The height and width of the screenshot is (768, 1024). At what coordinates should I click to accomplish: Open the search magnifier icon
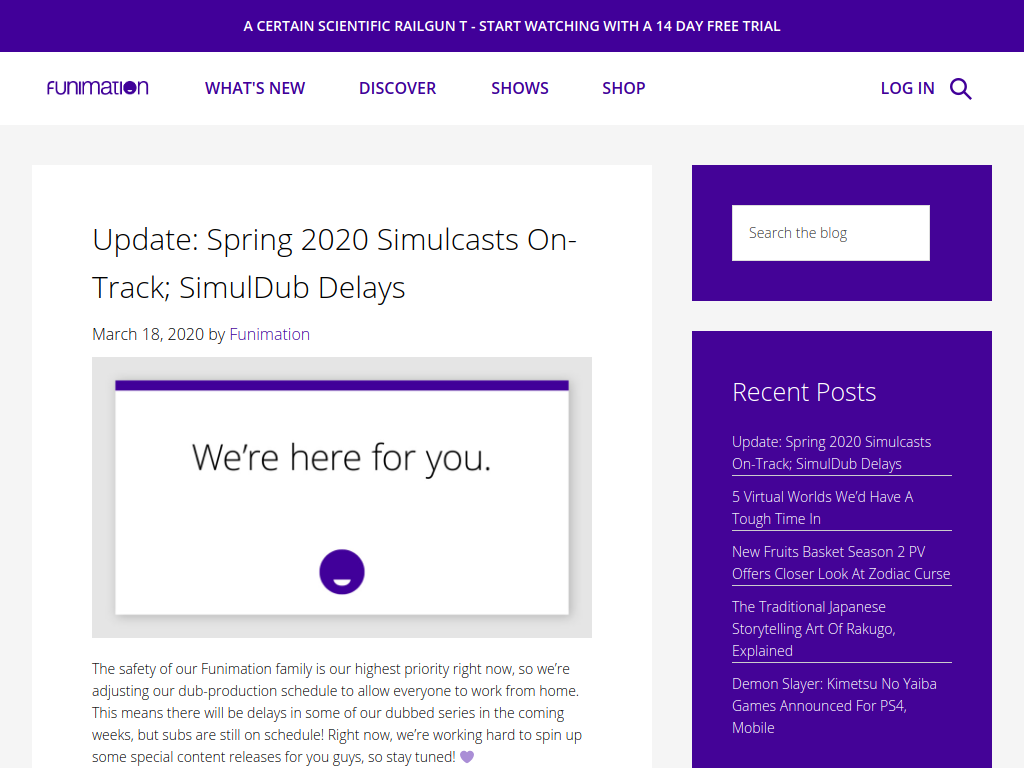pyautogui.click(x=961, y=88)
